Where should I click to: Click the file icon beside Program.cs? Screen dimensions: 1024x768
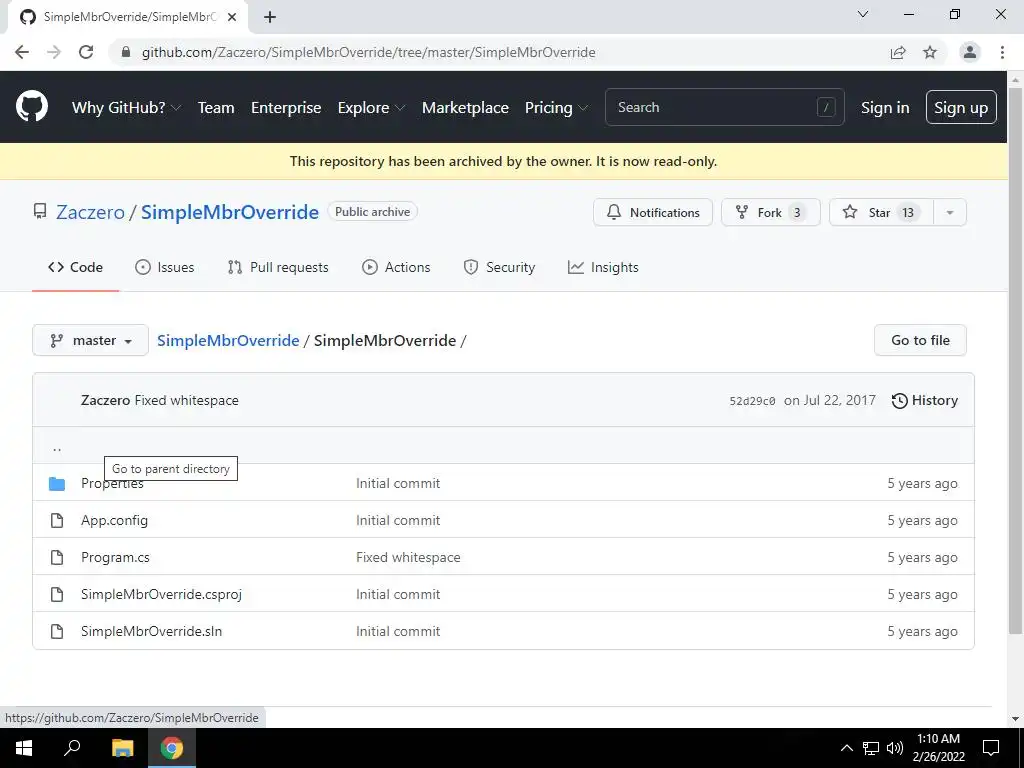tap(57, 558)
